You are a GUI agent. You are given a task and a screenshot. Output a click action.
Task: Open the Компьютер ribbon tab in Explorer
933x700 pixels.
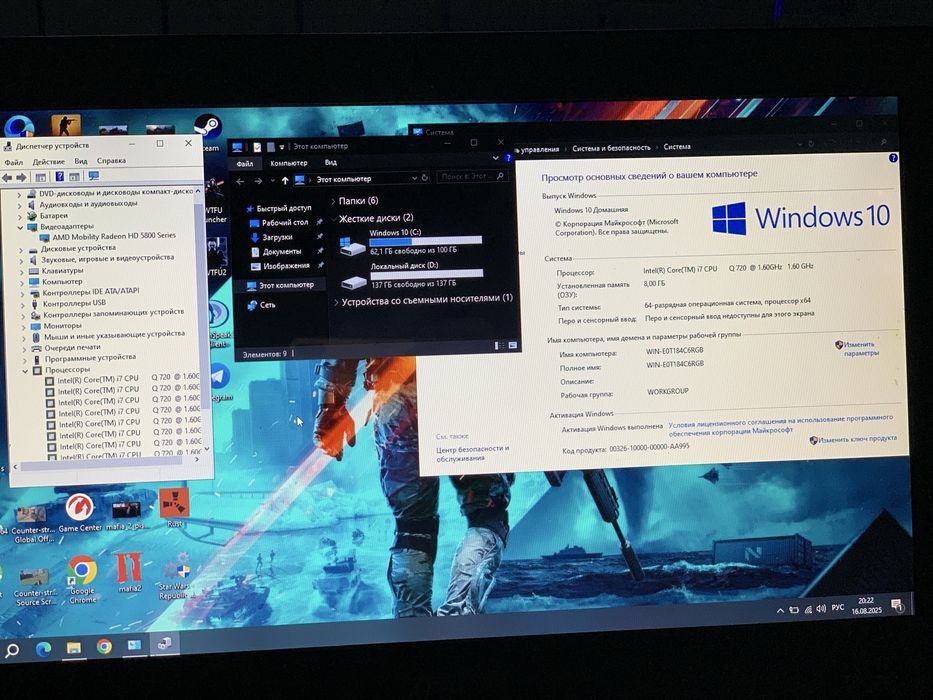coord(289,163)
